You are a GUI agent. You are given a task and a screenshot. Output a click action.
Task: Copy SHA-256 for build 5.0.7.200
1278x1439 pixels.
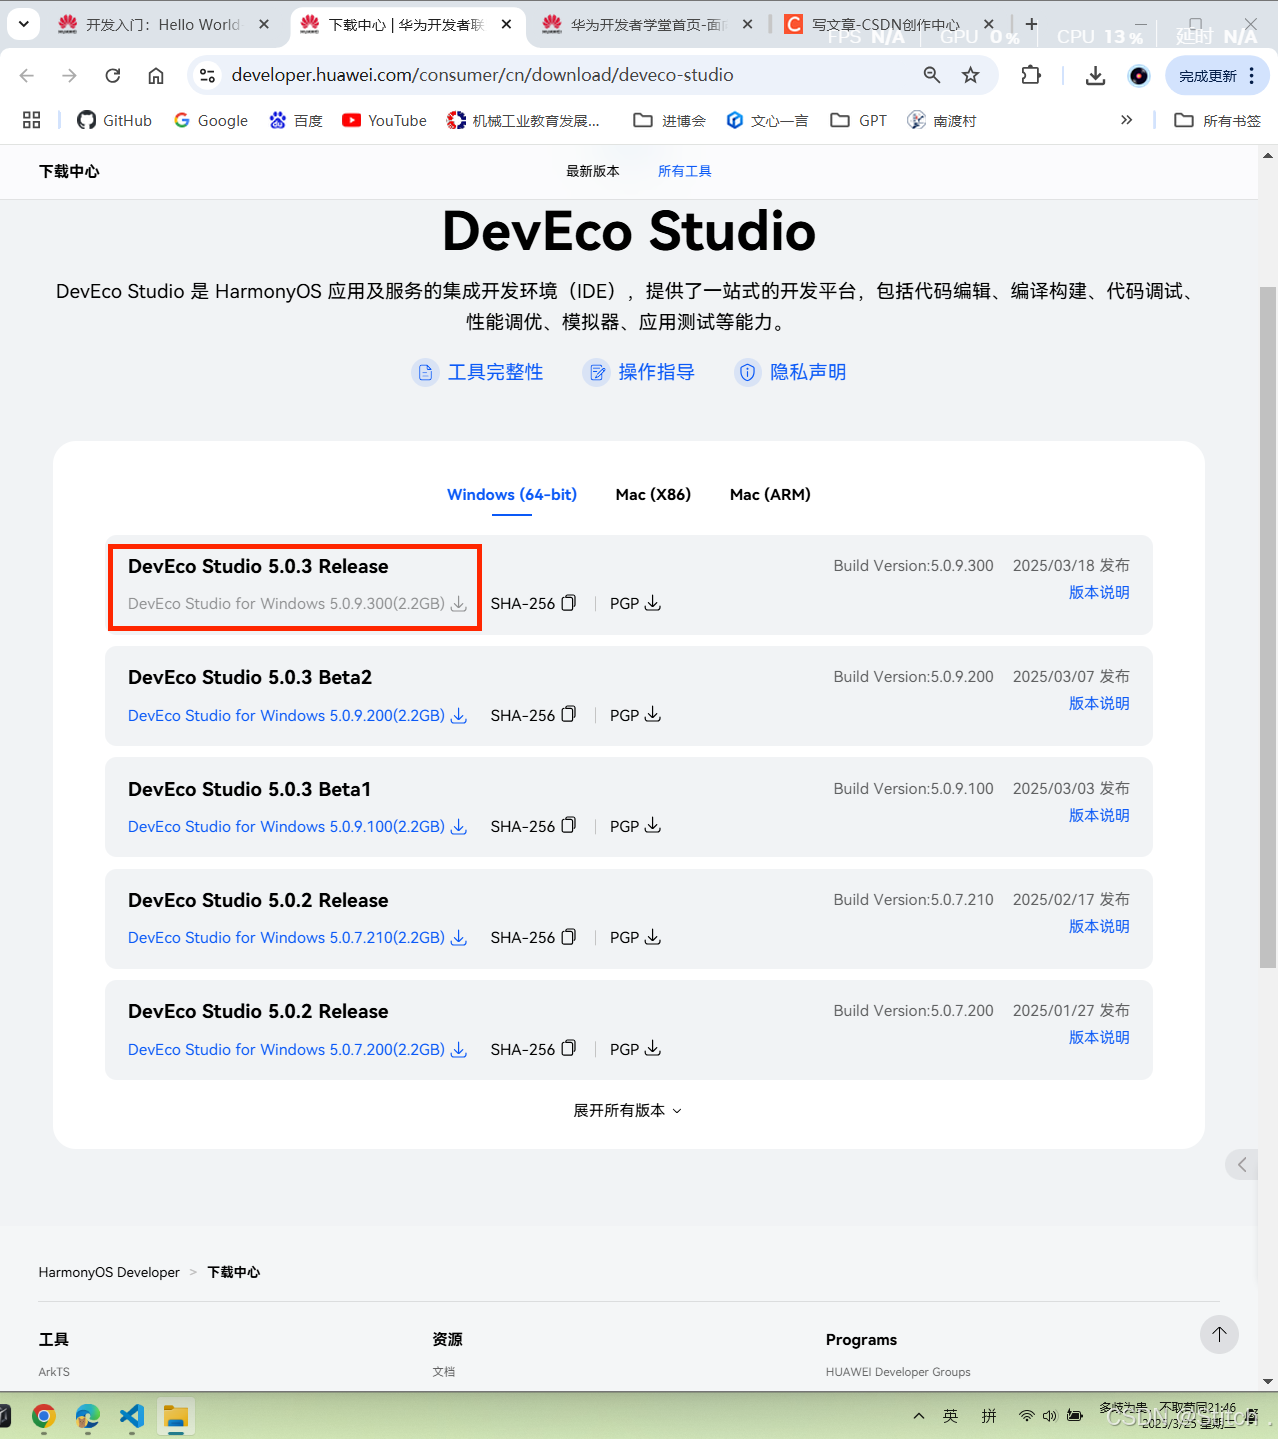pos(568,1048)
